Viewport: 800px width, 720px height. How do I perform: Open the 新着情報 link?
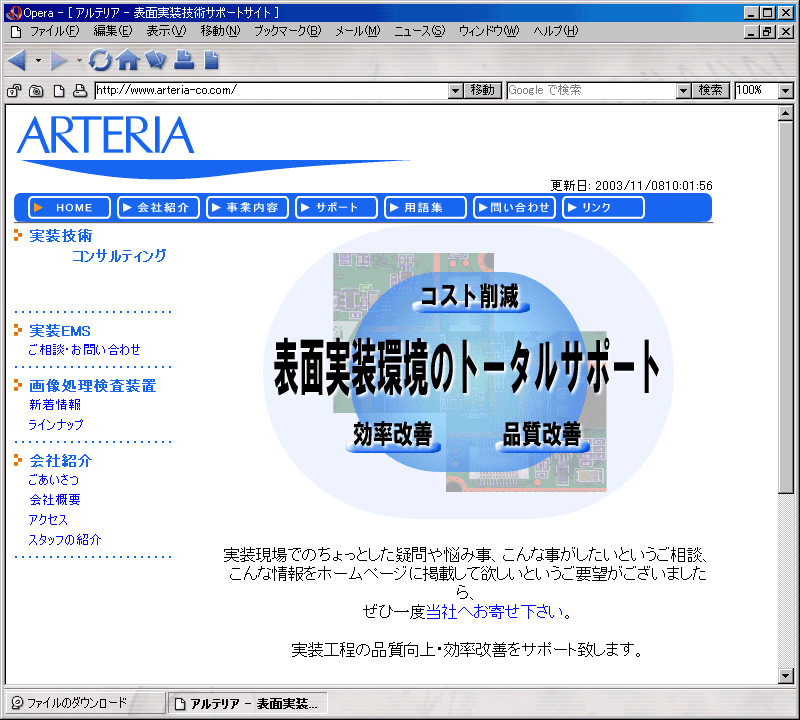pos(55,405)
